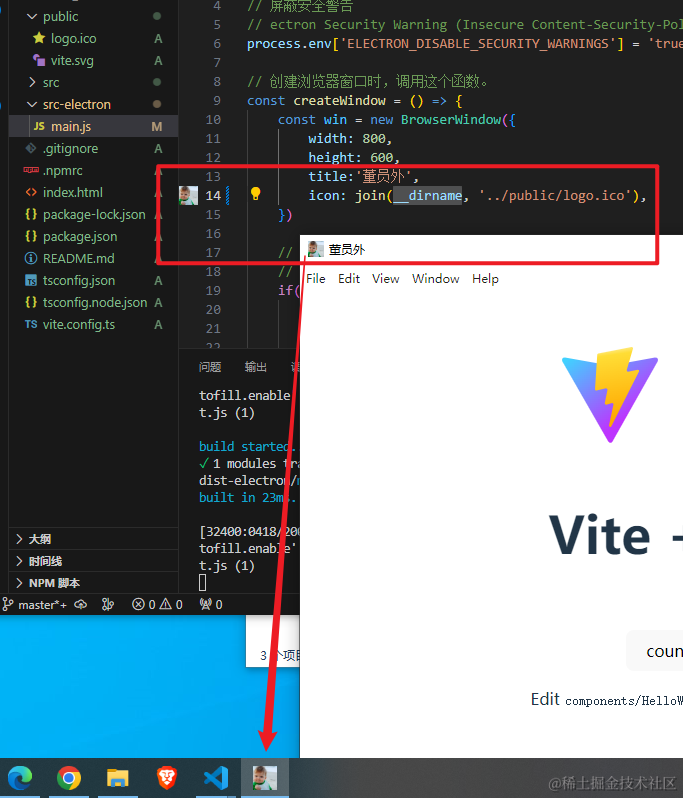The image size is (683, 798).
Task: Open tsconfig.json file
Action: (x=78, y=280)
